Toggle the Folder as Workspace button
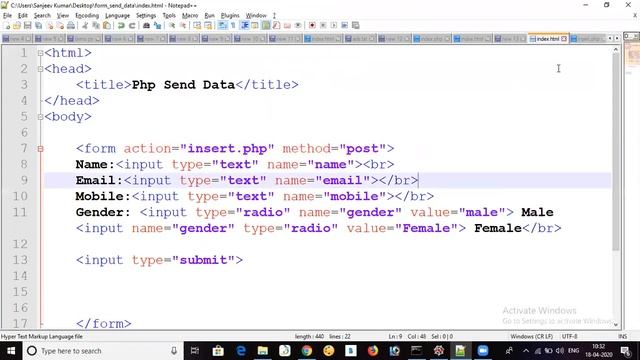Viewport: 640px width, 360px height. click(x=287, y=25)
